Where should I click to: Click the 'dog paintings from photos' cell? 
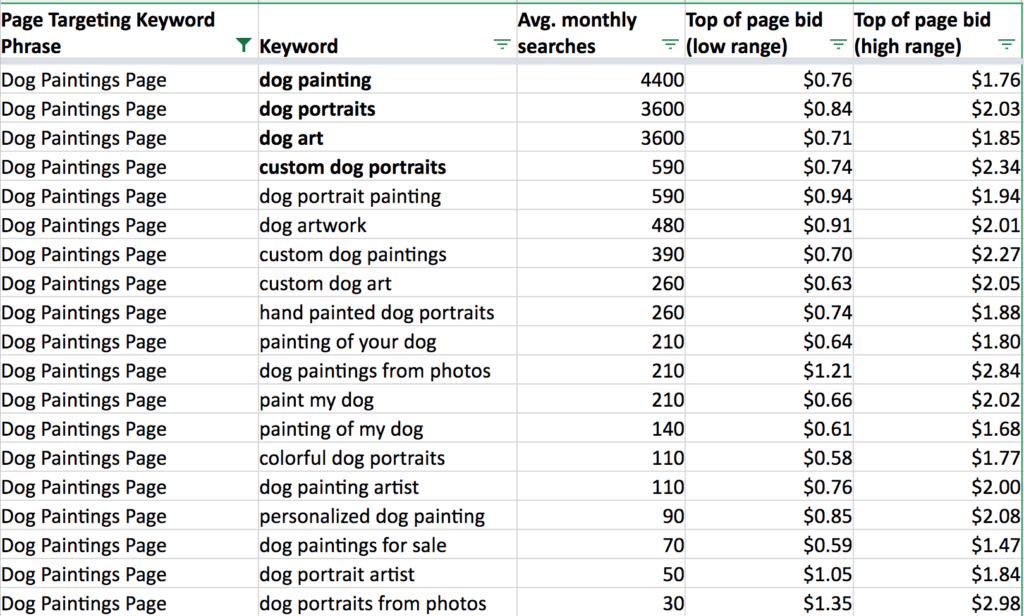[x=387, y=371]
